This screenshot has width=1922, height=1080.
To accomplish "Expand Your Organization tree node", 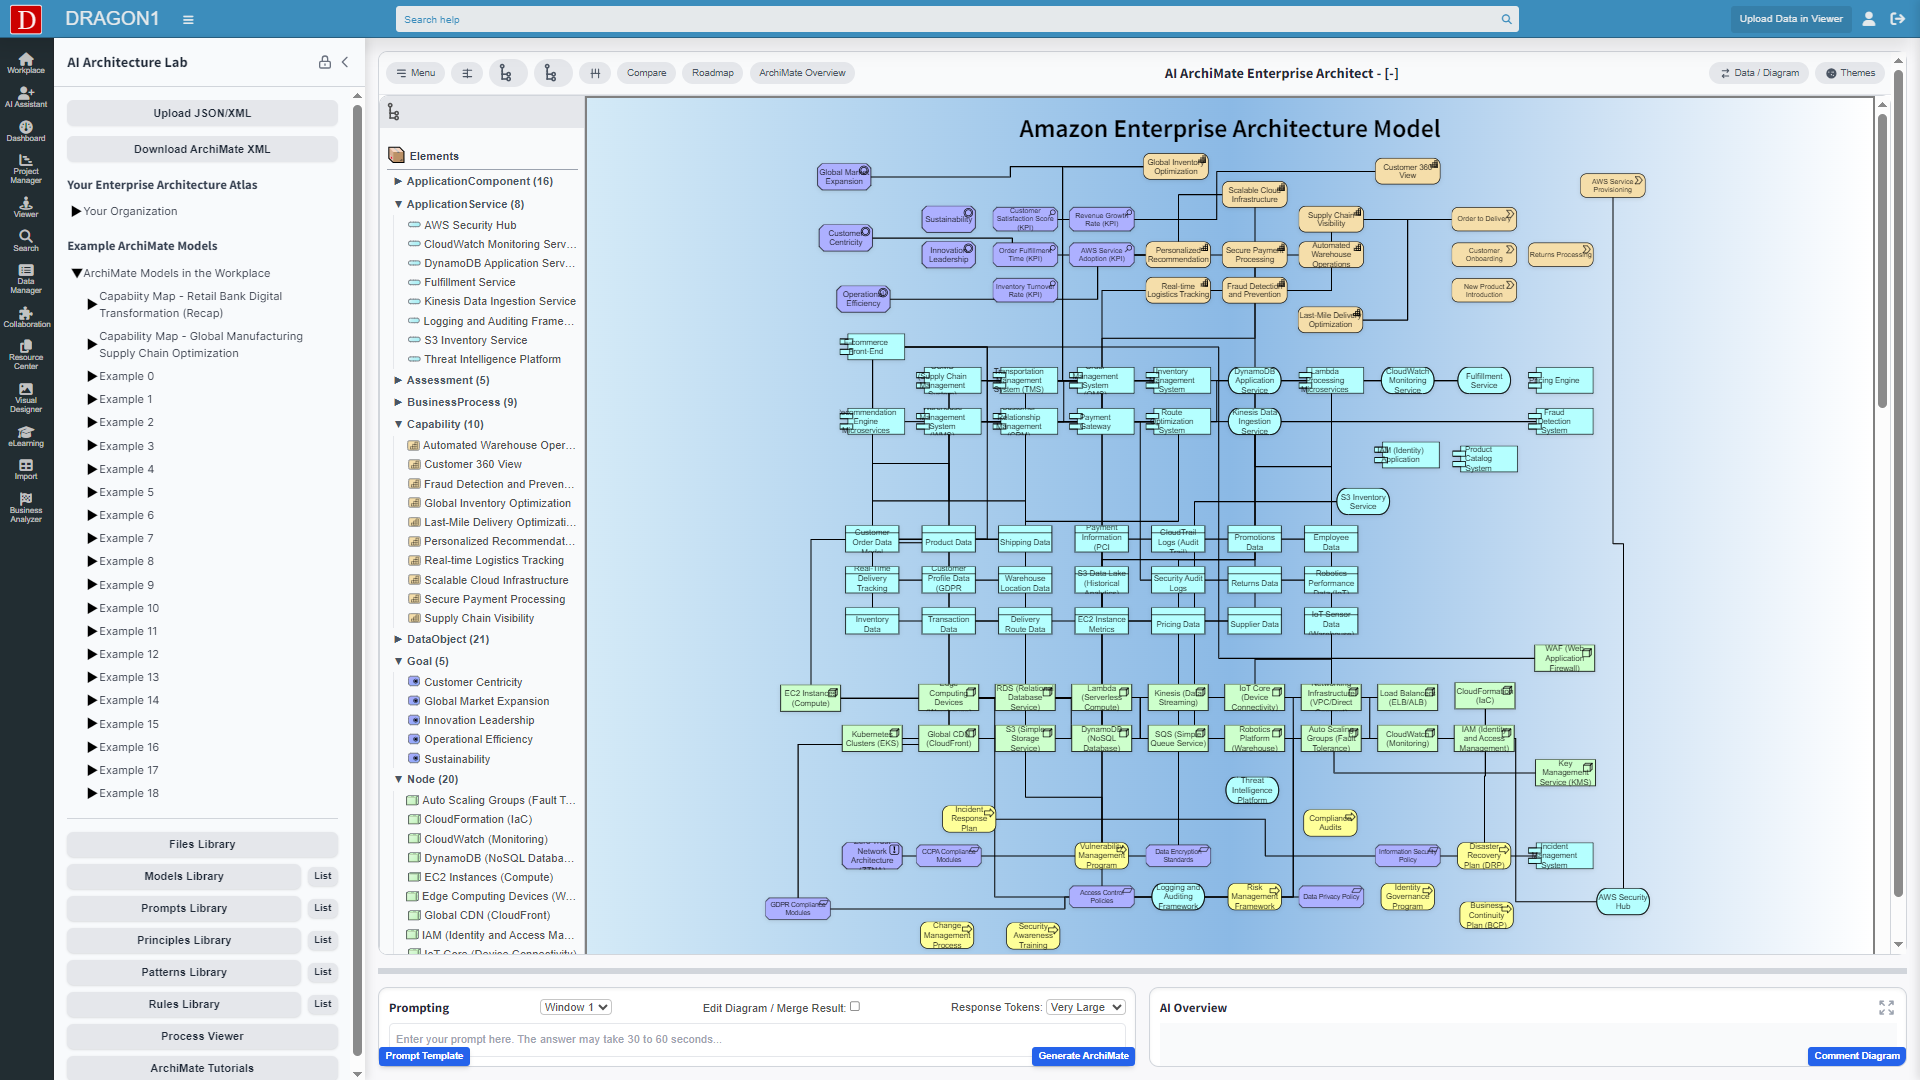I will pos(76,212).
